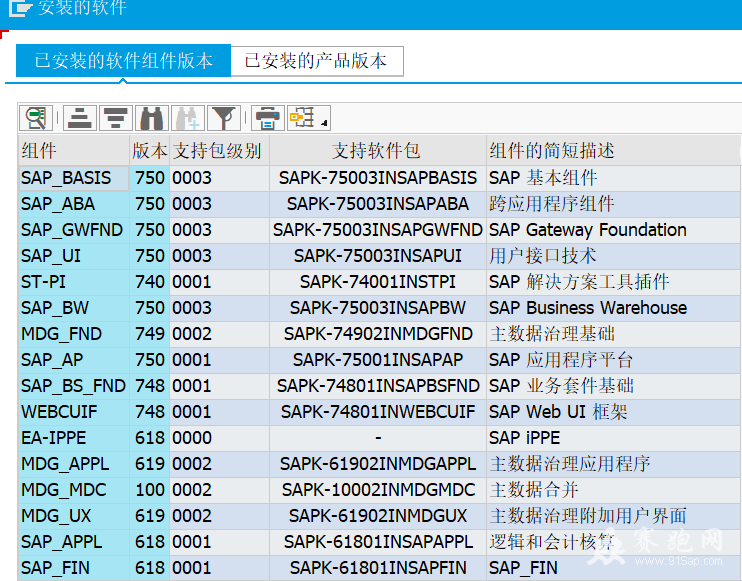Click support package SAPK-74902INMDGFND
Image resolution: width=742 pixels, height=581 pixels.
pos(378,334)
